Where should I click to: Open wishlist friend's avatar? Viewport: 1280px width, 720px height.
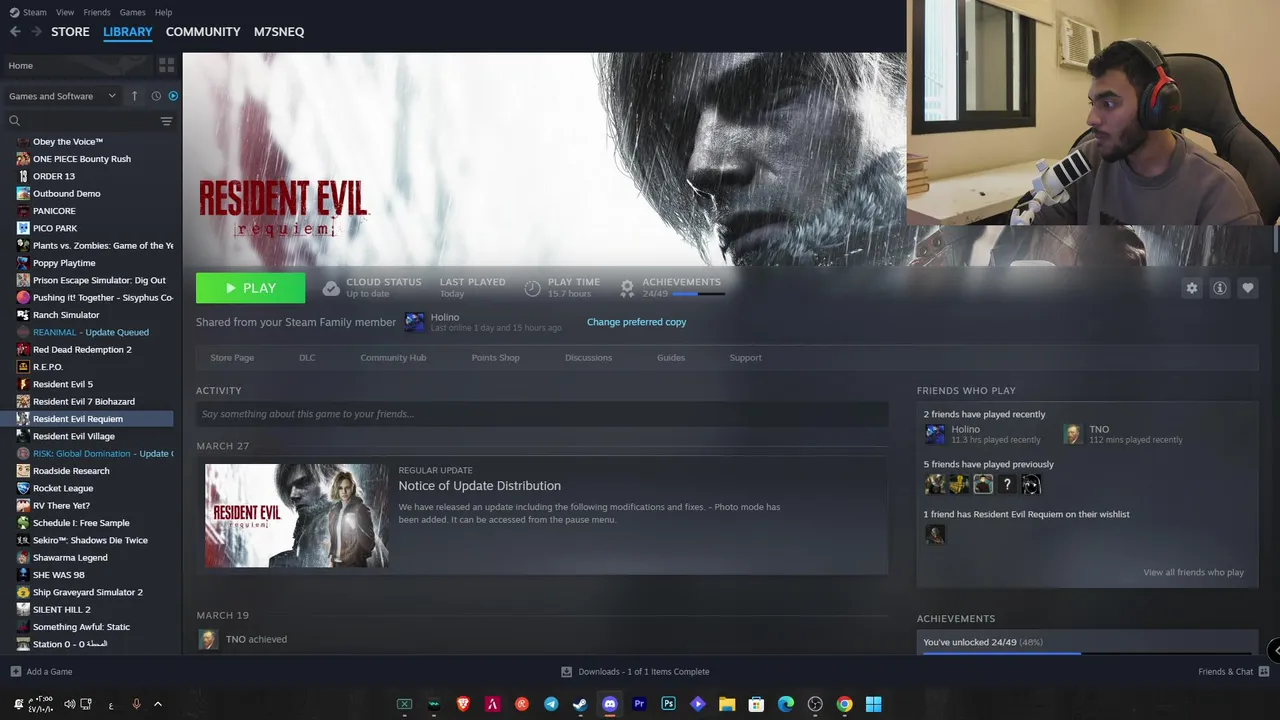tap(935, 534)
